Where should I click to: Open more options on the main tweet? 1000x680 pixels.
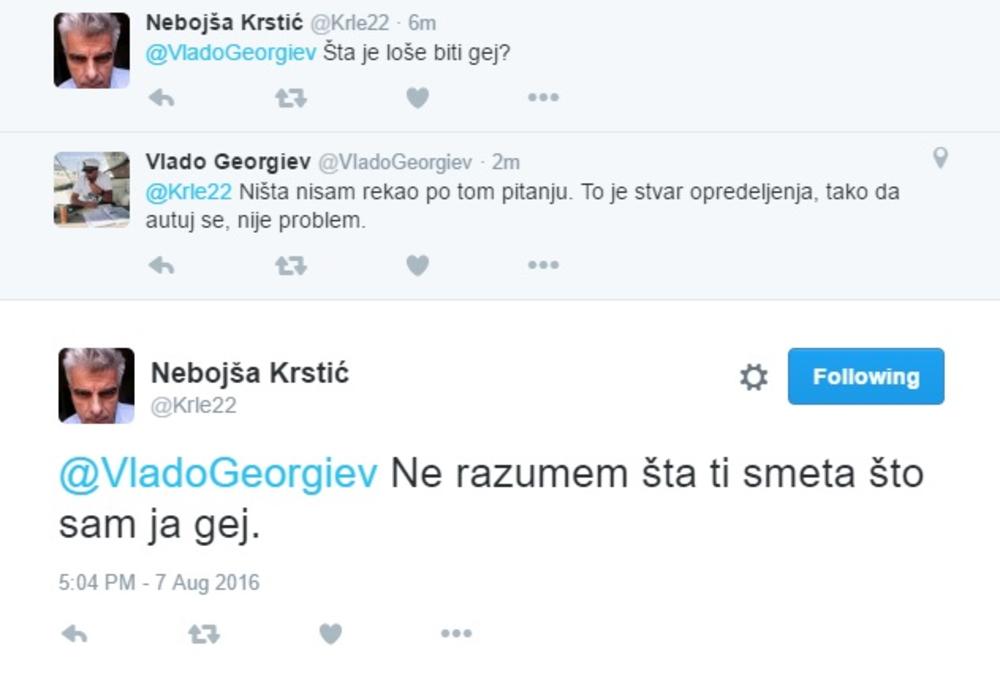[456, 634]
